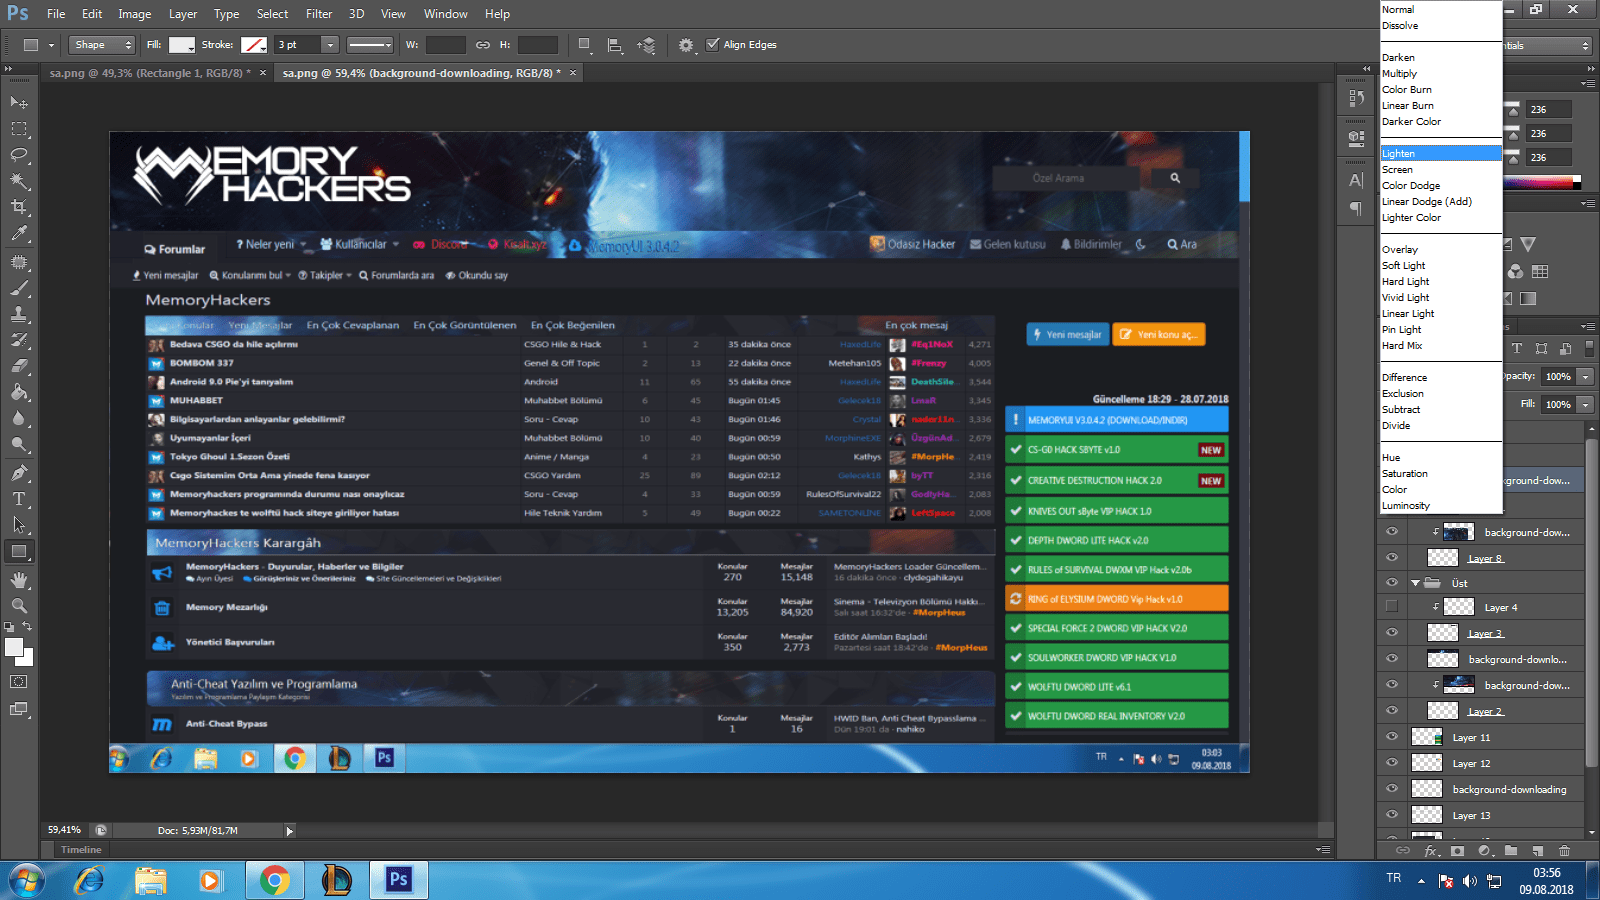Open the Shape tool mode dropdown
Viewport: 1600px width, 900px height.
(102, 45)
